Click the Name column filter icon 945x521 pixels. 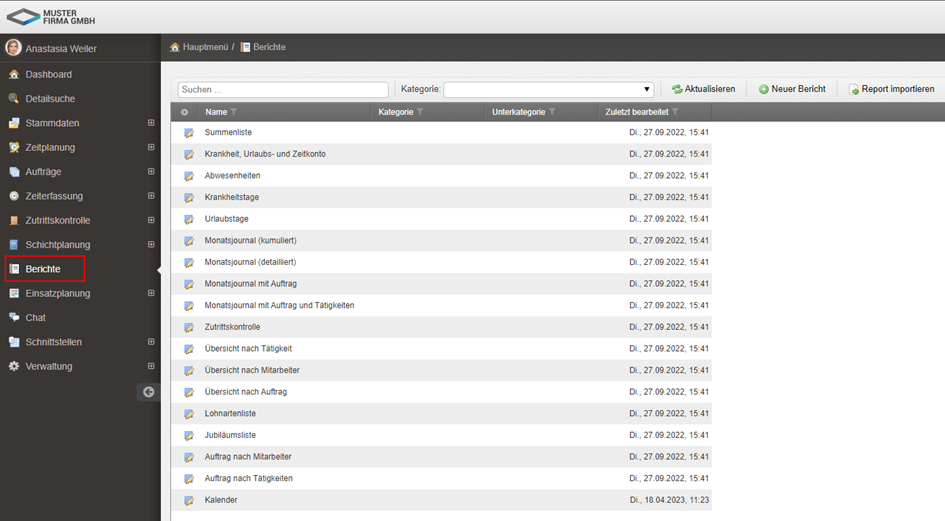[234, 112]
